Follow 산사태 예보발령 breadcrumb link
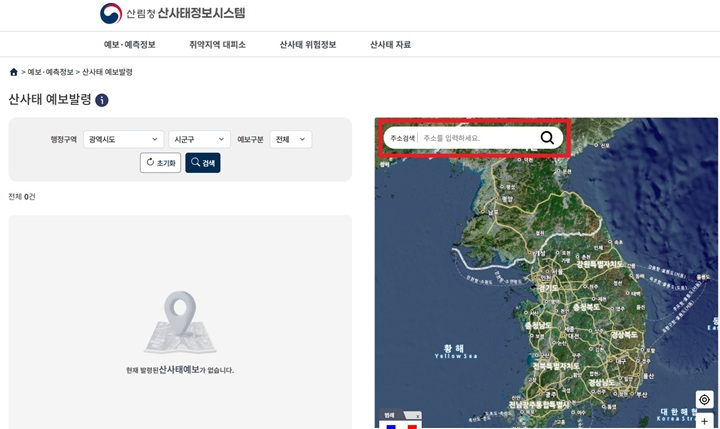The height and width of the screenshot is (429, 720). click(107, 72)
